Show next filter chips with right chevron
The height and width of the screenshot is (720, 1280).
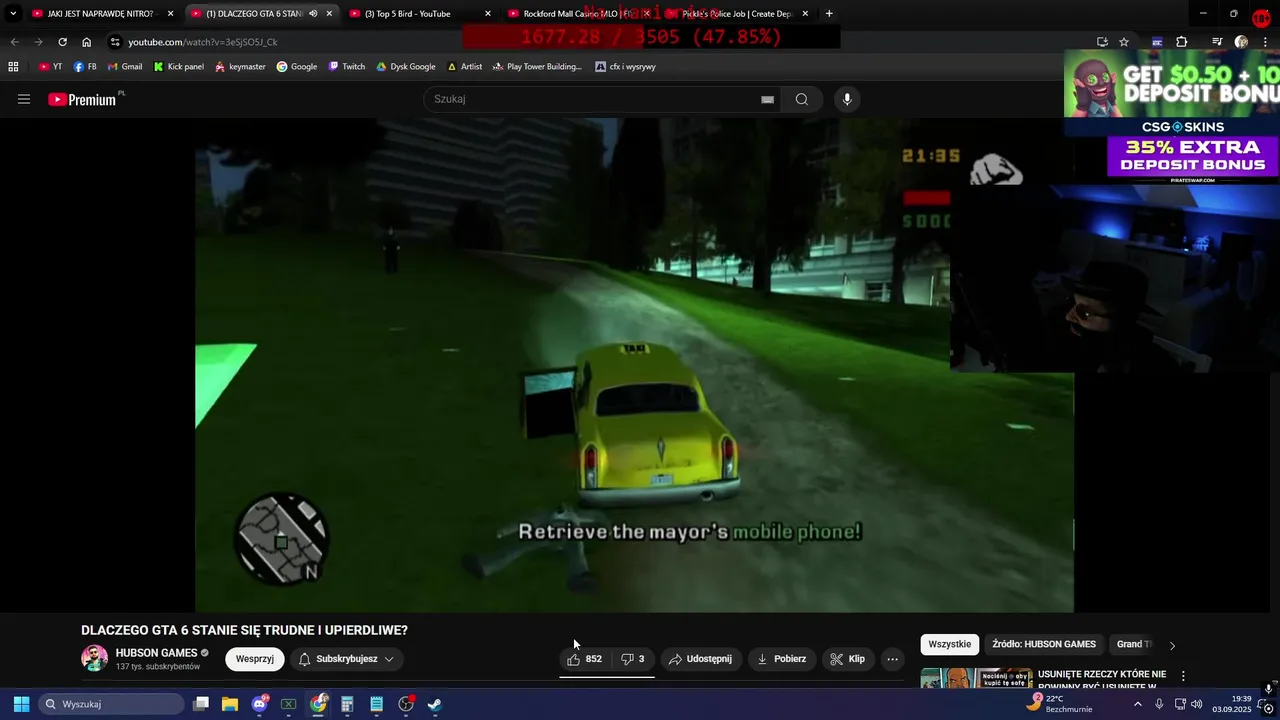tap(1172, 645)
